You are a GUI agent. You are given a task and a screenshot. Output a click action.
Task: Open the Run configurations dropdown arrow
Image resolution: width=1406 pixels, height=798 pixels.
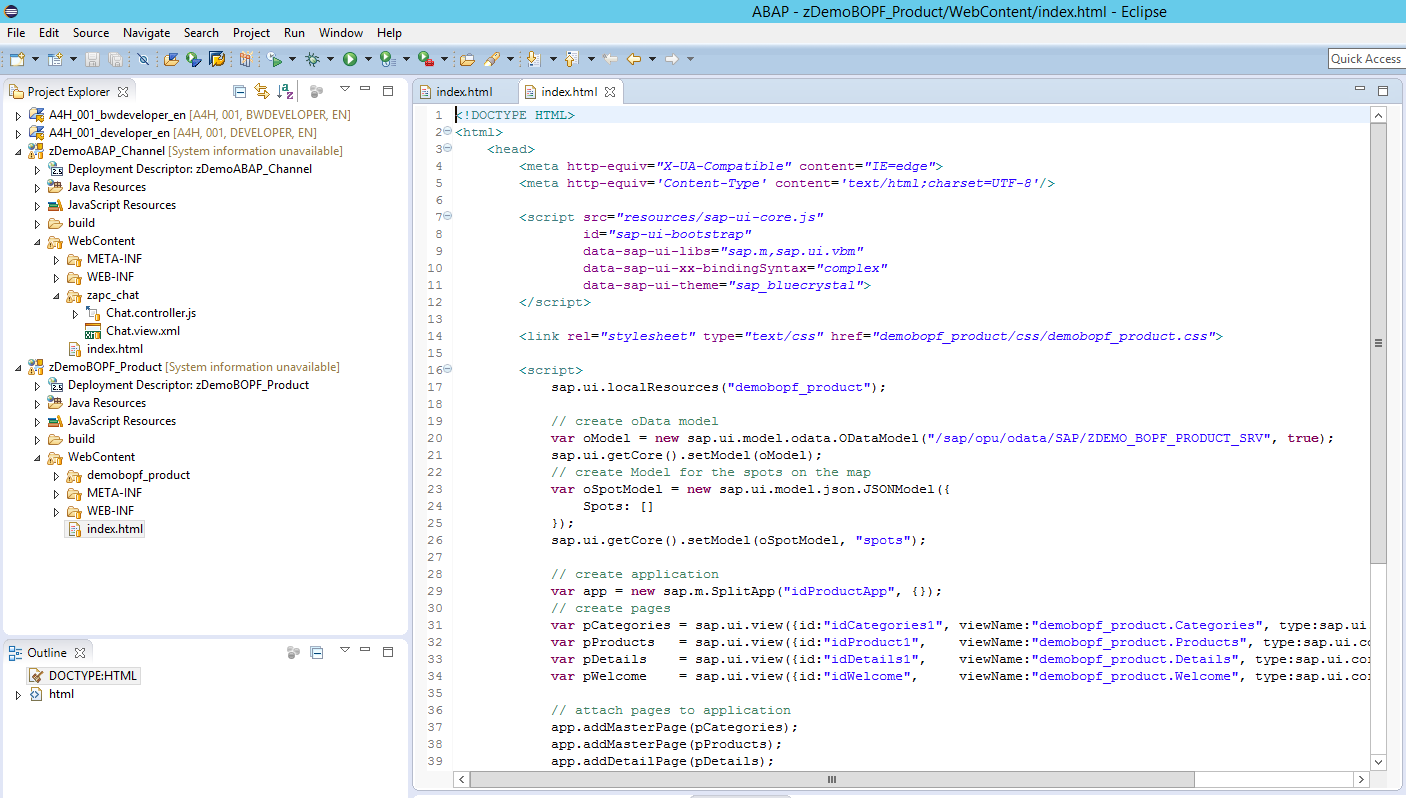point(366,60)
